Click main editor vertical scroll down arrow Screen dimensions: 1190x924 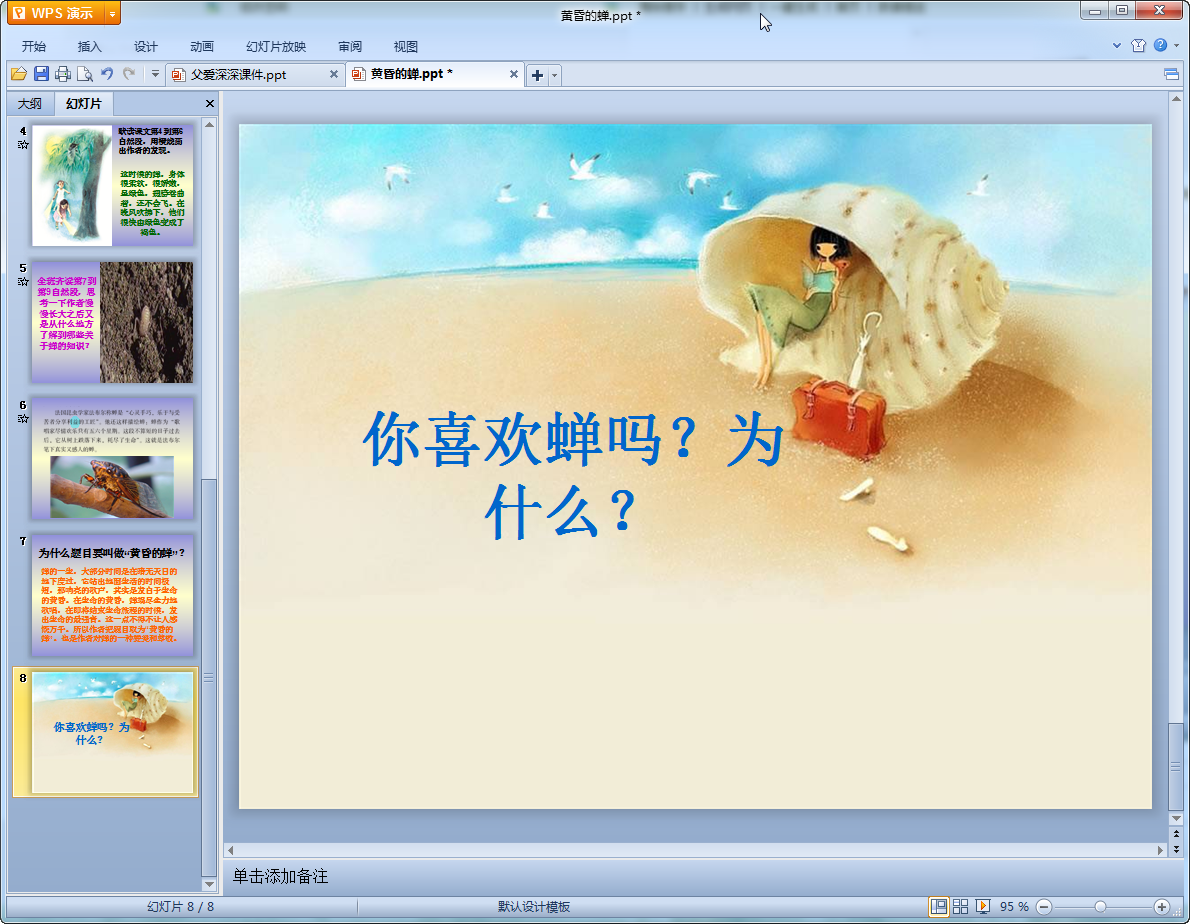[1176, 819]
